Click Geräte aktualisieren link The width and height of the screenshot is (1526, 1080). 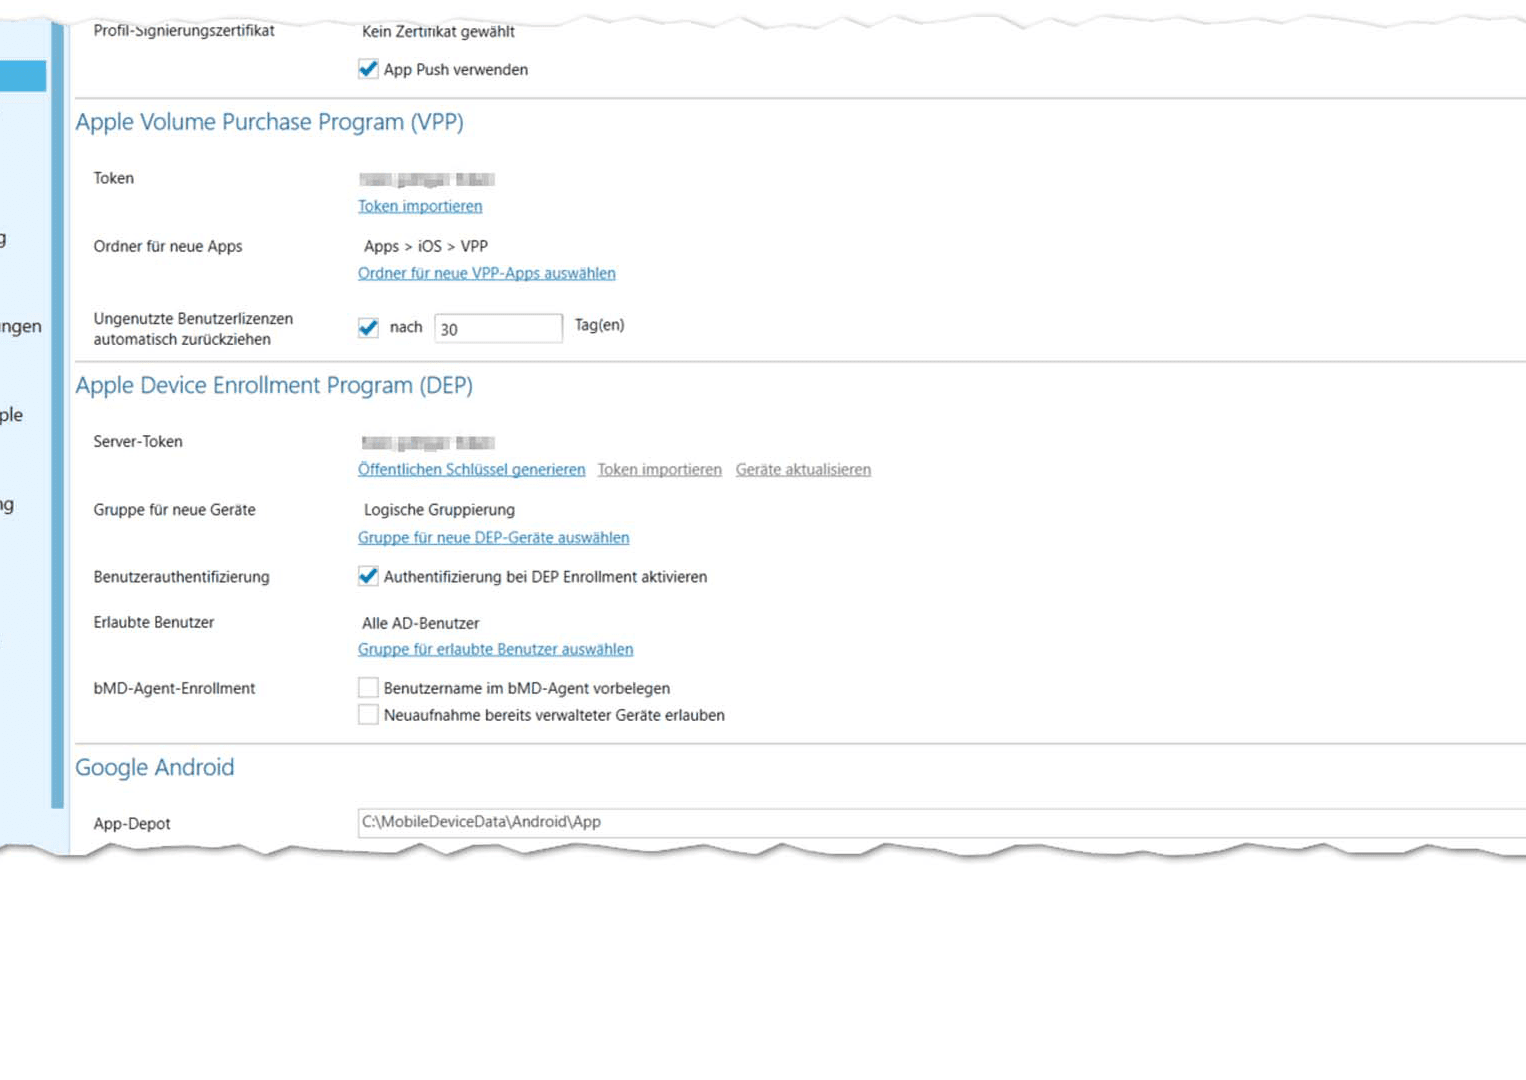[803, 469]
